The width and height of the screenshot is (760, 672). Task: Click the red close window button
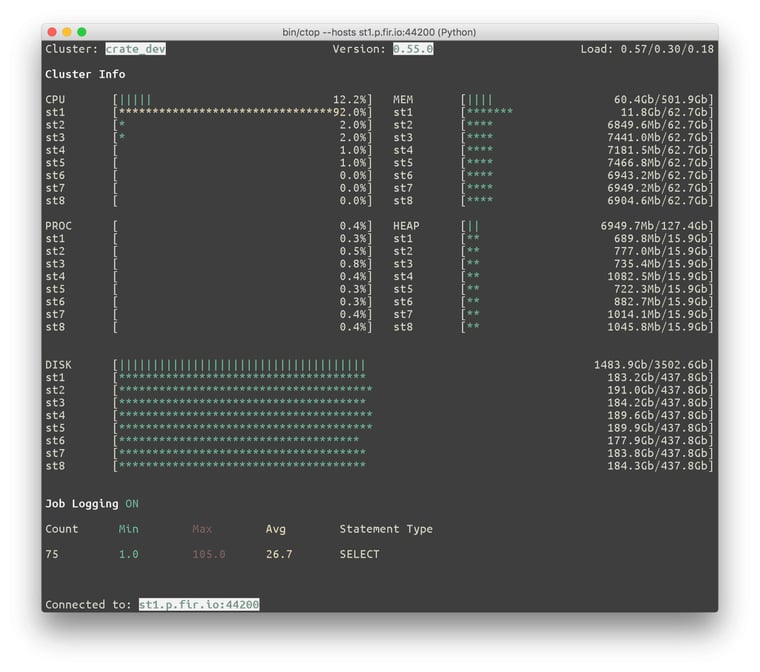52,32
